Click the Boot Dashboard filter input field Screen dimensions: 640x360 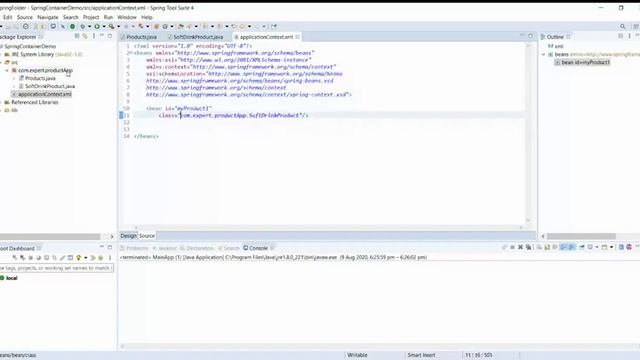56,268
